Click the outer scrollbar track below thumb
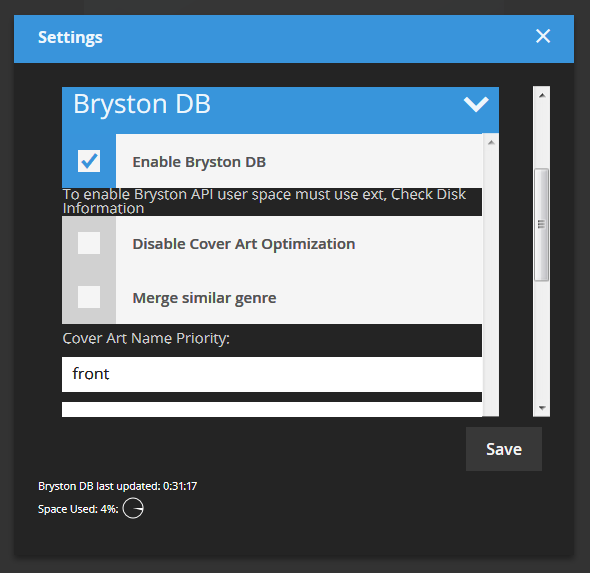The height and width of the screenshot is (573, 590). [x=542, y=340]
